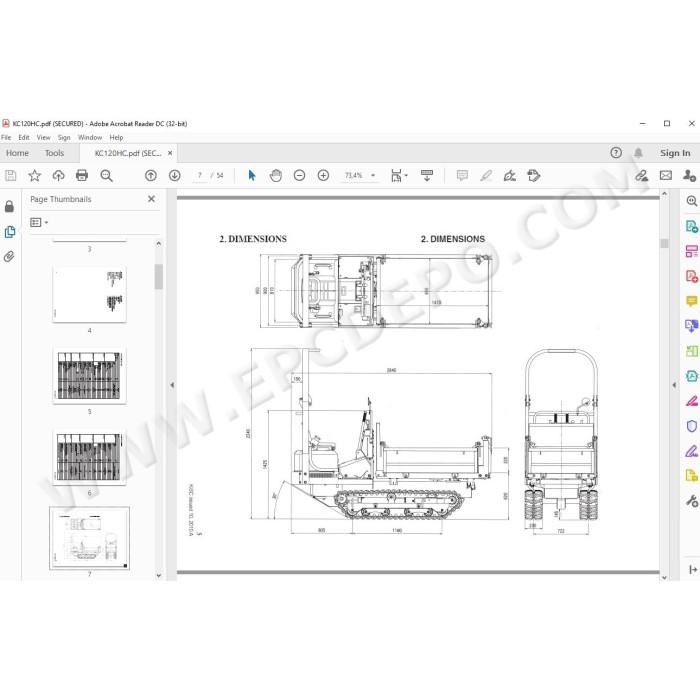
Task: Open the View menu
Action: click(x=43, y=138)
